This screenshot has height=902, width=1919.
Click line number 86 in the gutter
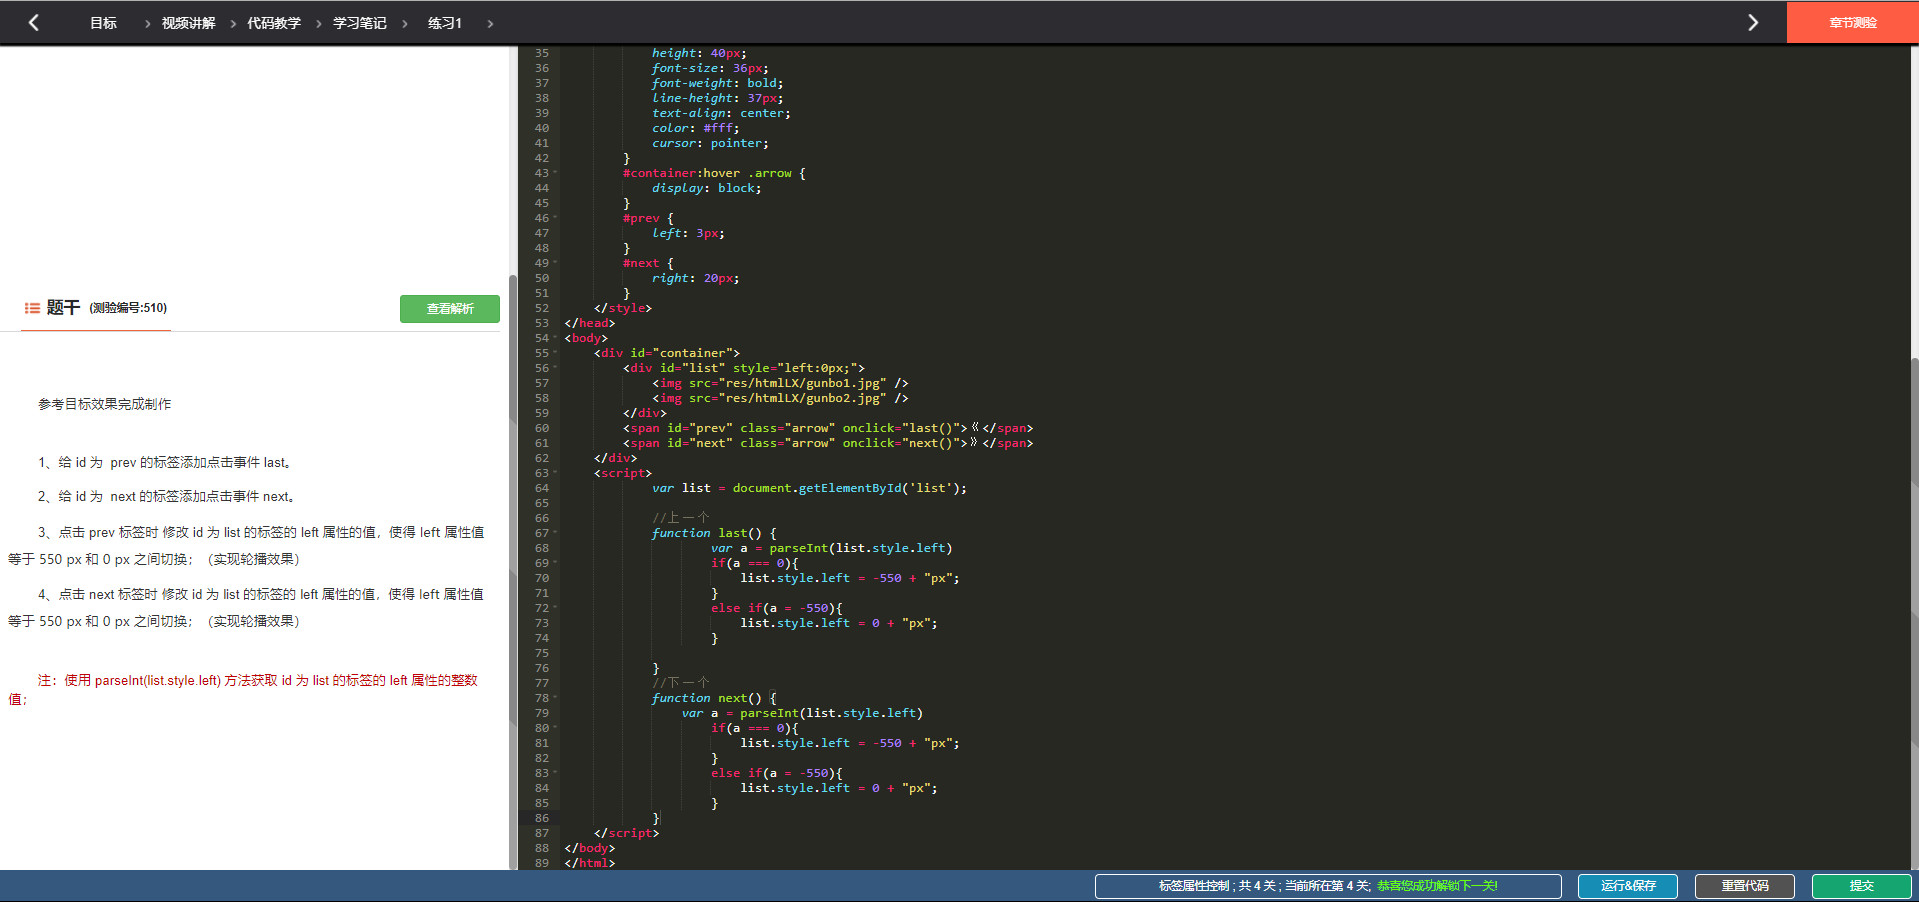click(541, 818)
